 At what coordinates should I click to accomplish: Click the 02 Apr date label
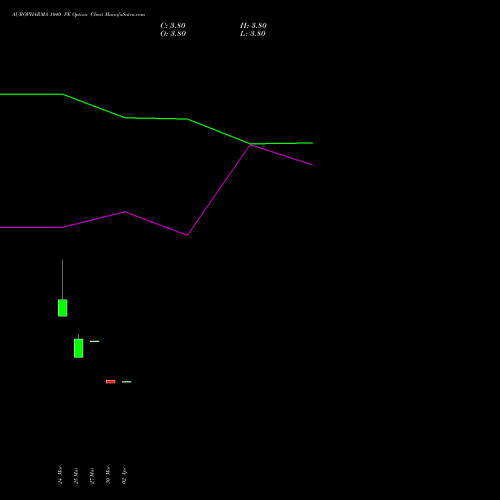124,475
